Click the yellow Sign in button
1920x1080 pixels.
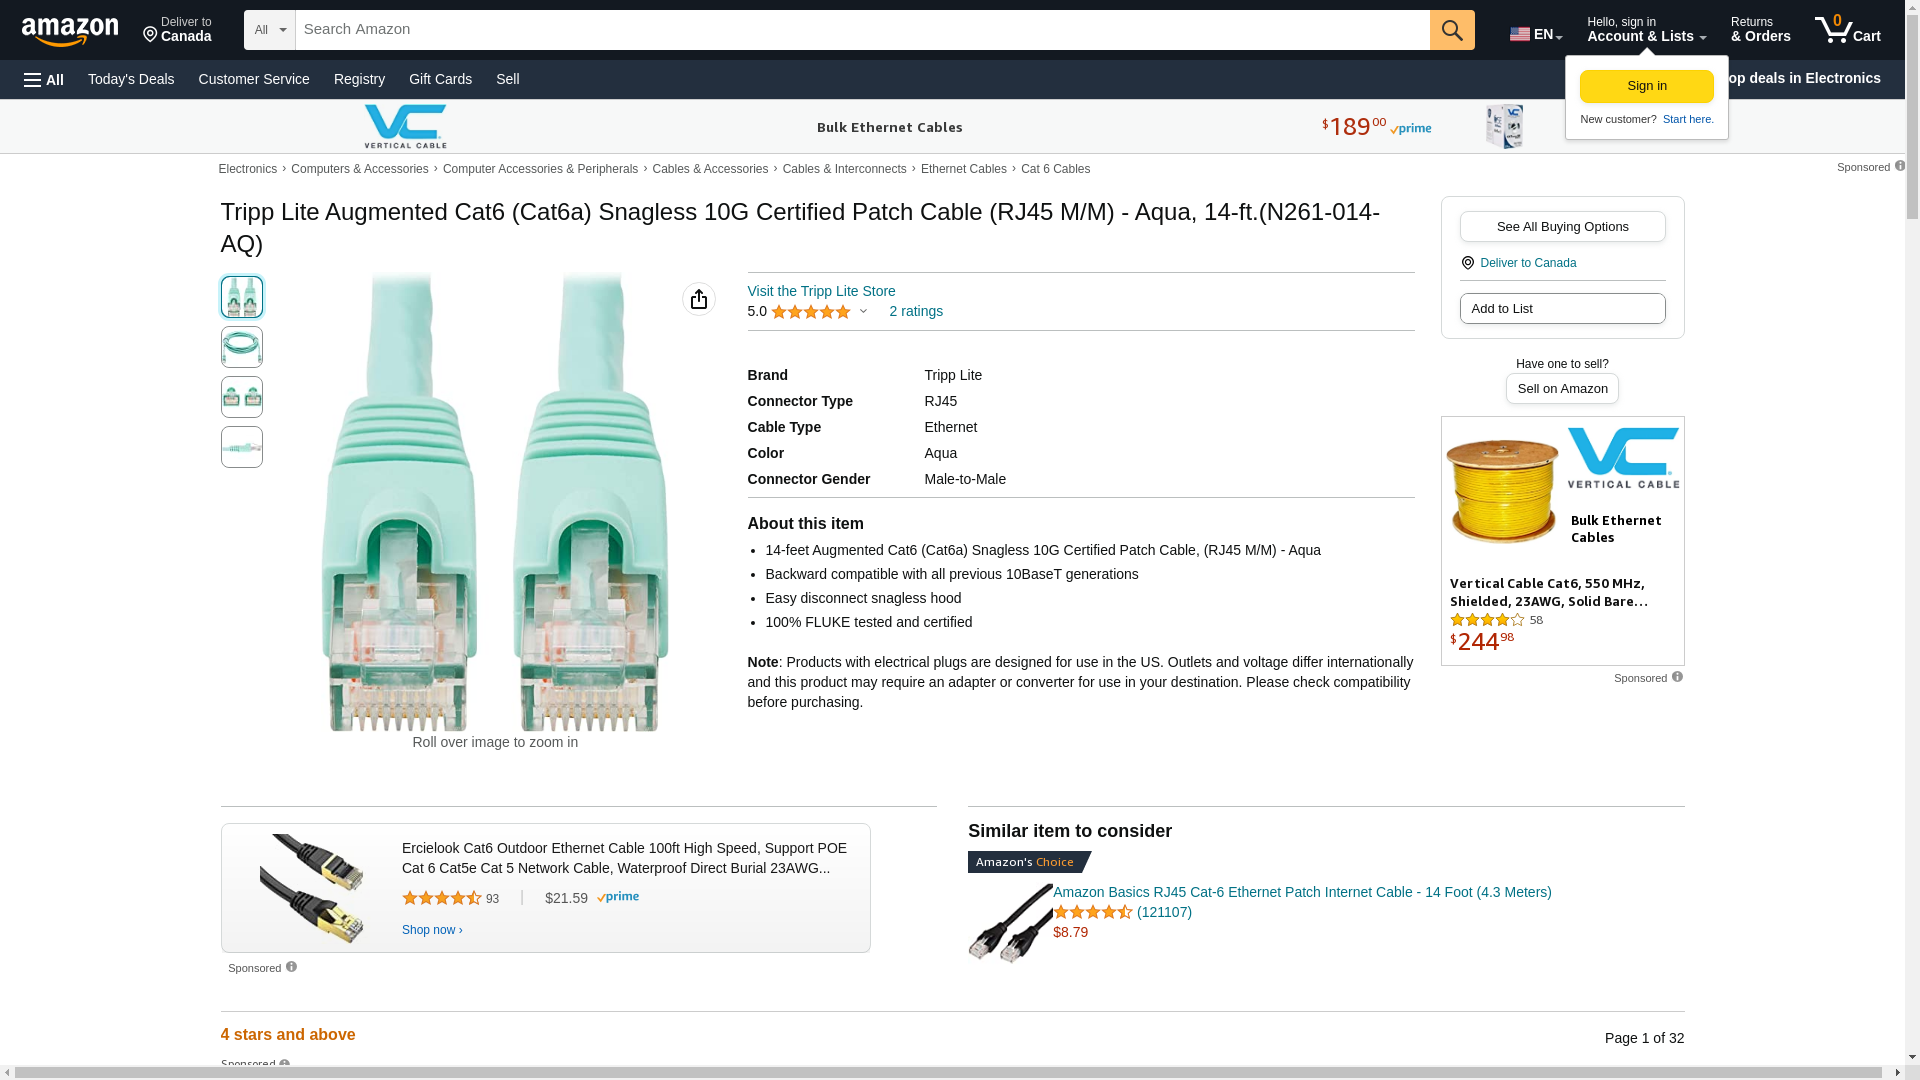[1646, 86]
